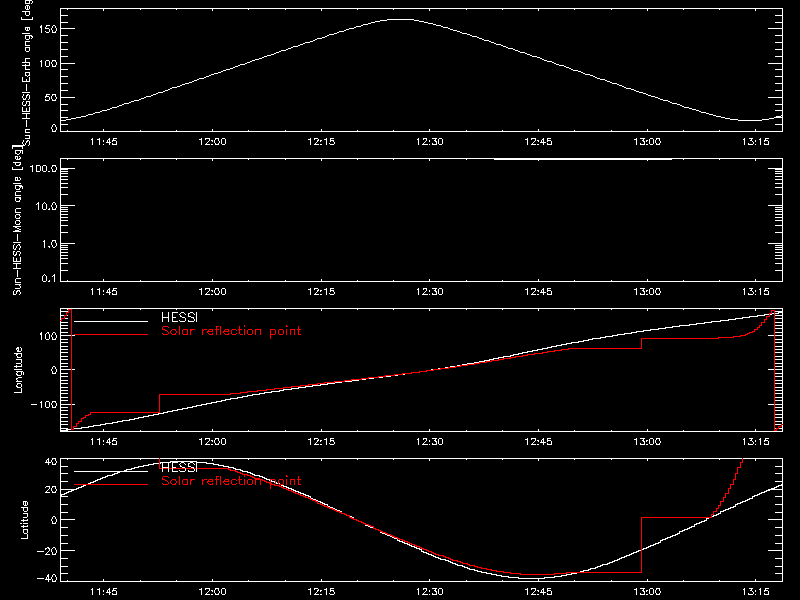The height and width of the screenshot is (600, 800).
Task: Click 12:15 time label under Earth angle plot
Action: (321, 142)
